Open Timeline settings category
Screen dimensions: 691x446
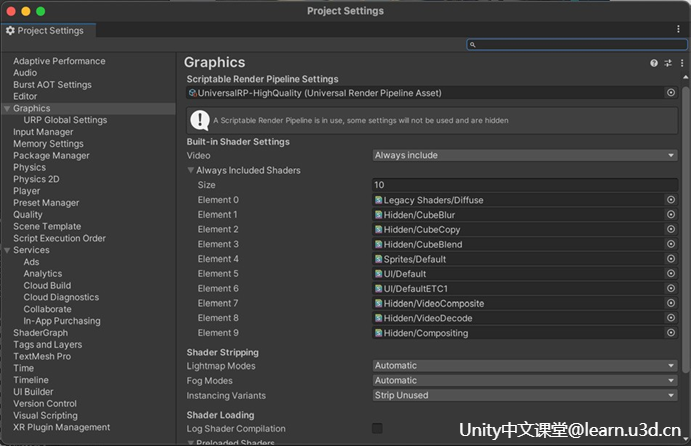point(31,380)
